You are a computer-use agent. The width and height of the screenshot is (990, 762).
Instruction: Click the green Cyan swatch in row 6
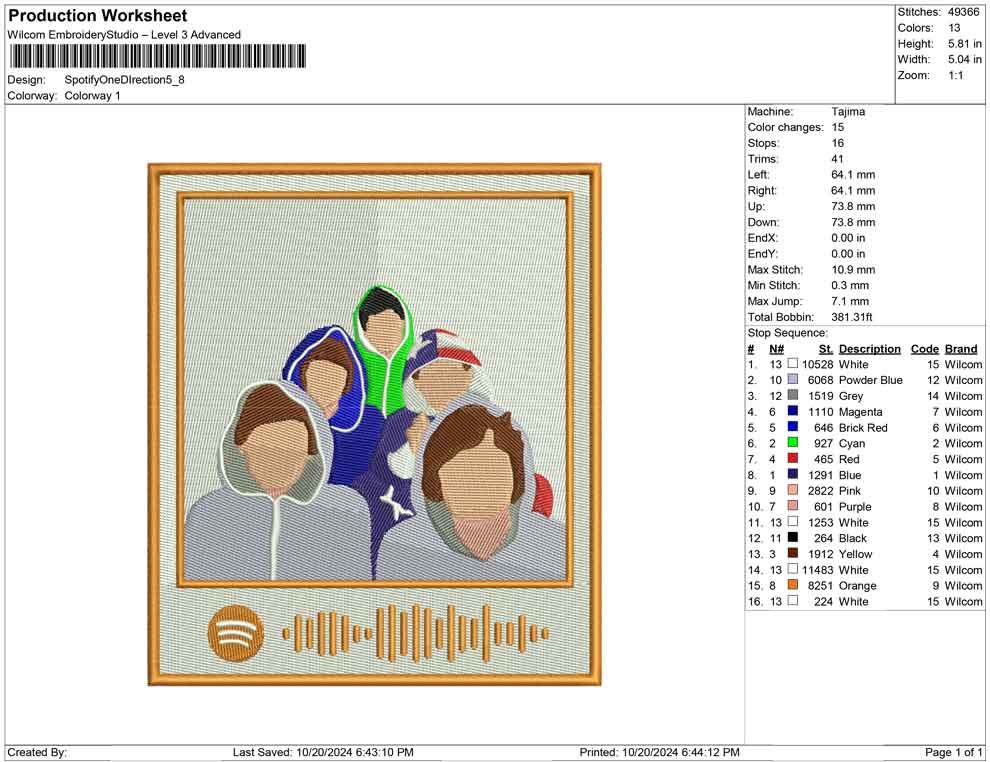[x=792, y=443]
